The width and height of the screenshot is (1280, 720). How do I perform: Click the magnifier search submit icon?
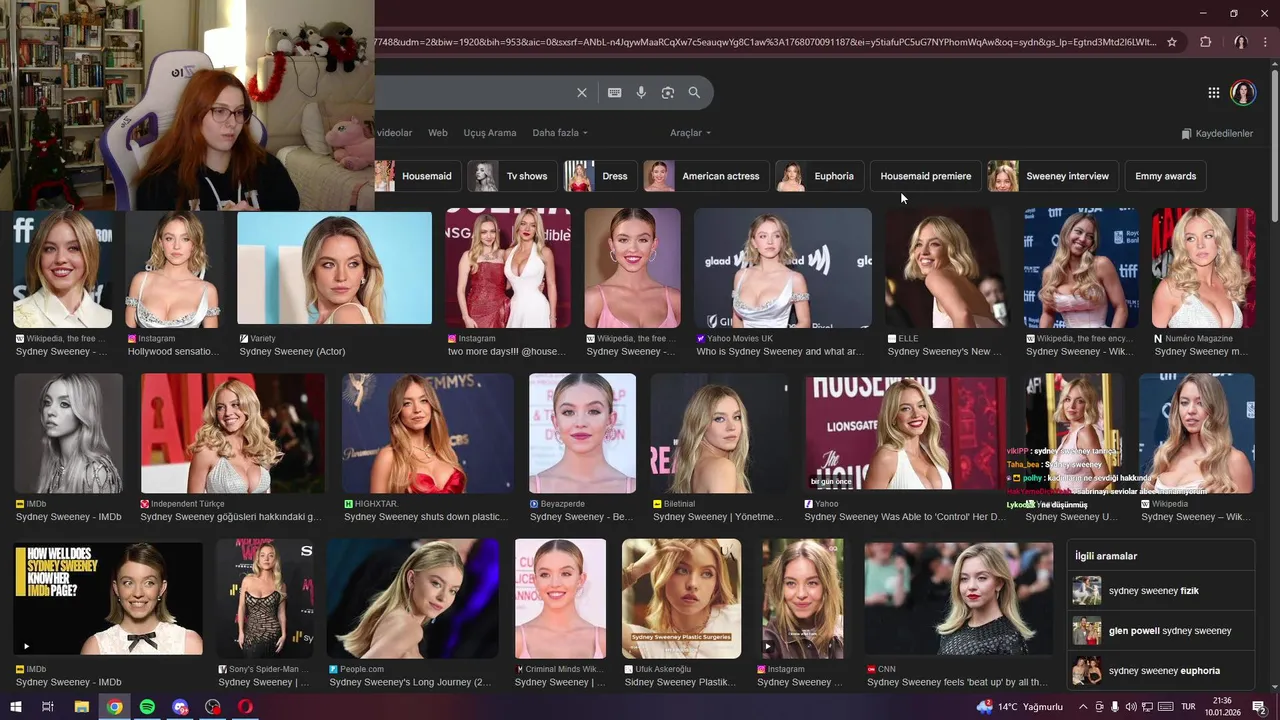[x=694, y=92]
